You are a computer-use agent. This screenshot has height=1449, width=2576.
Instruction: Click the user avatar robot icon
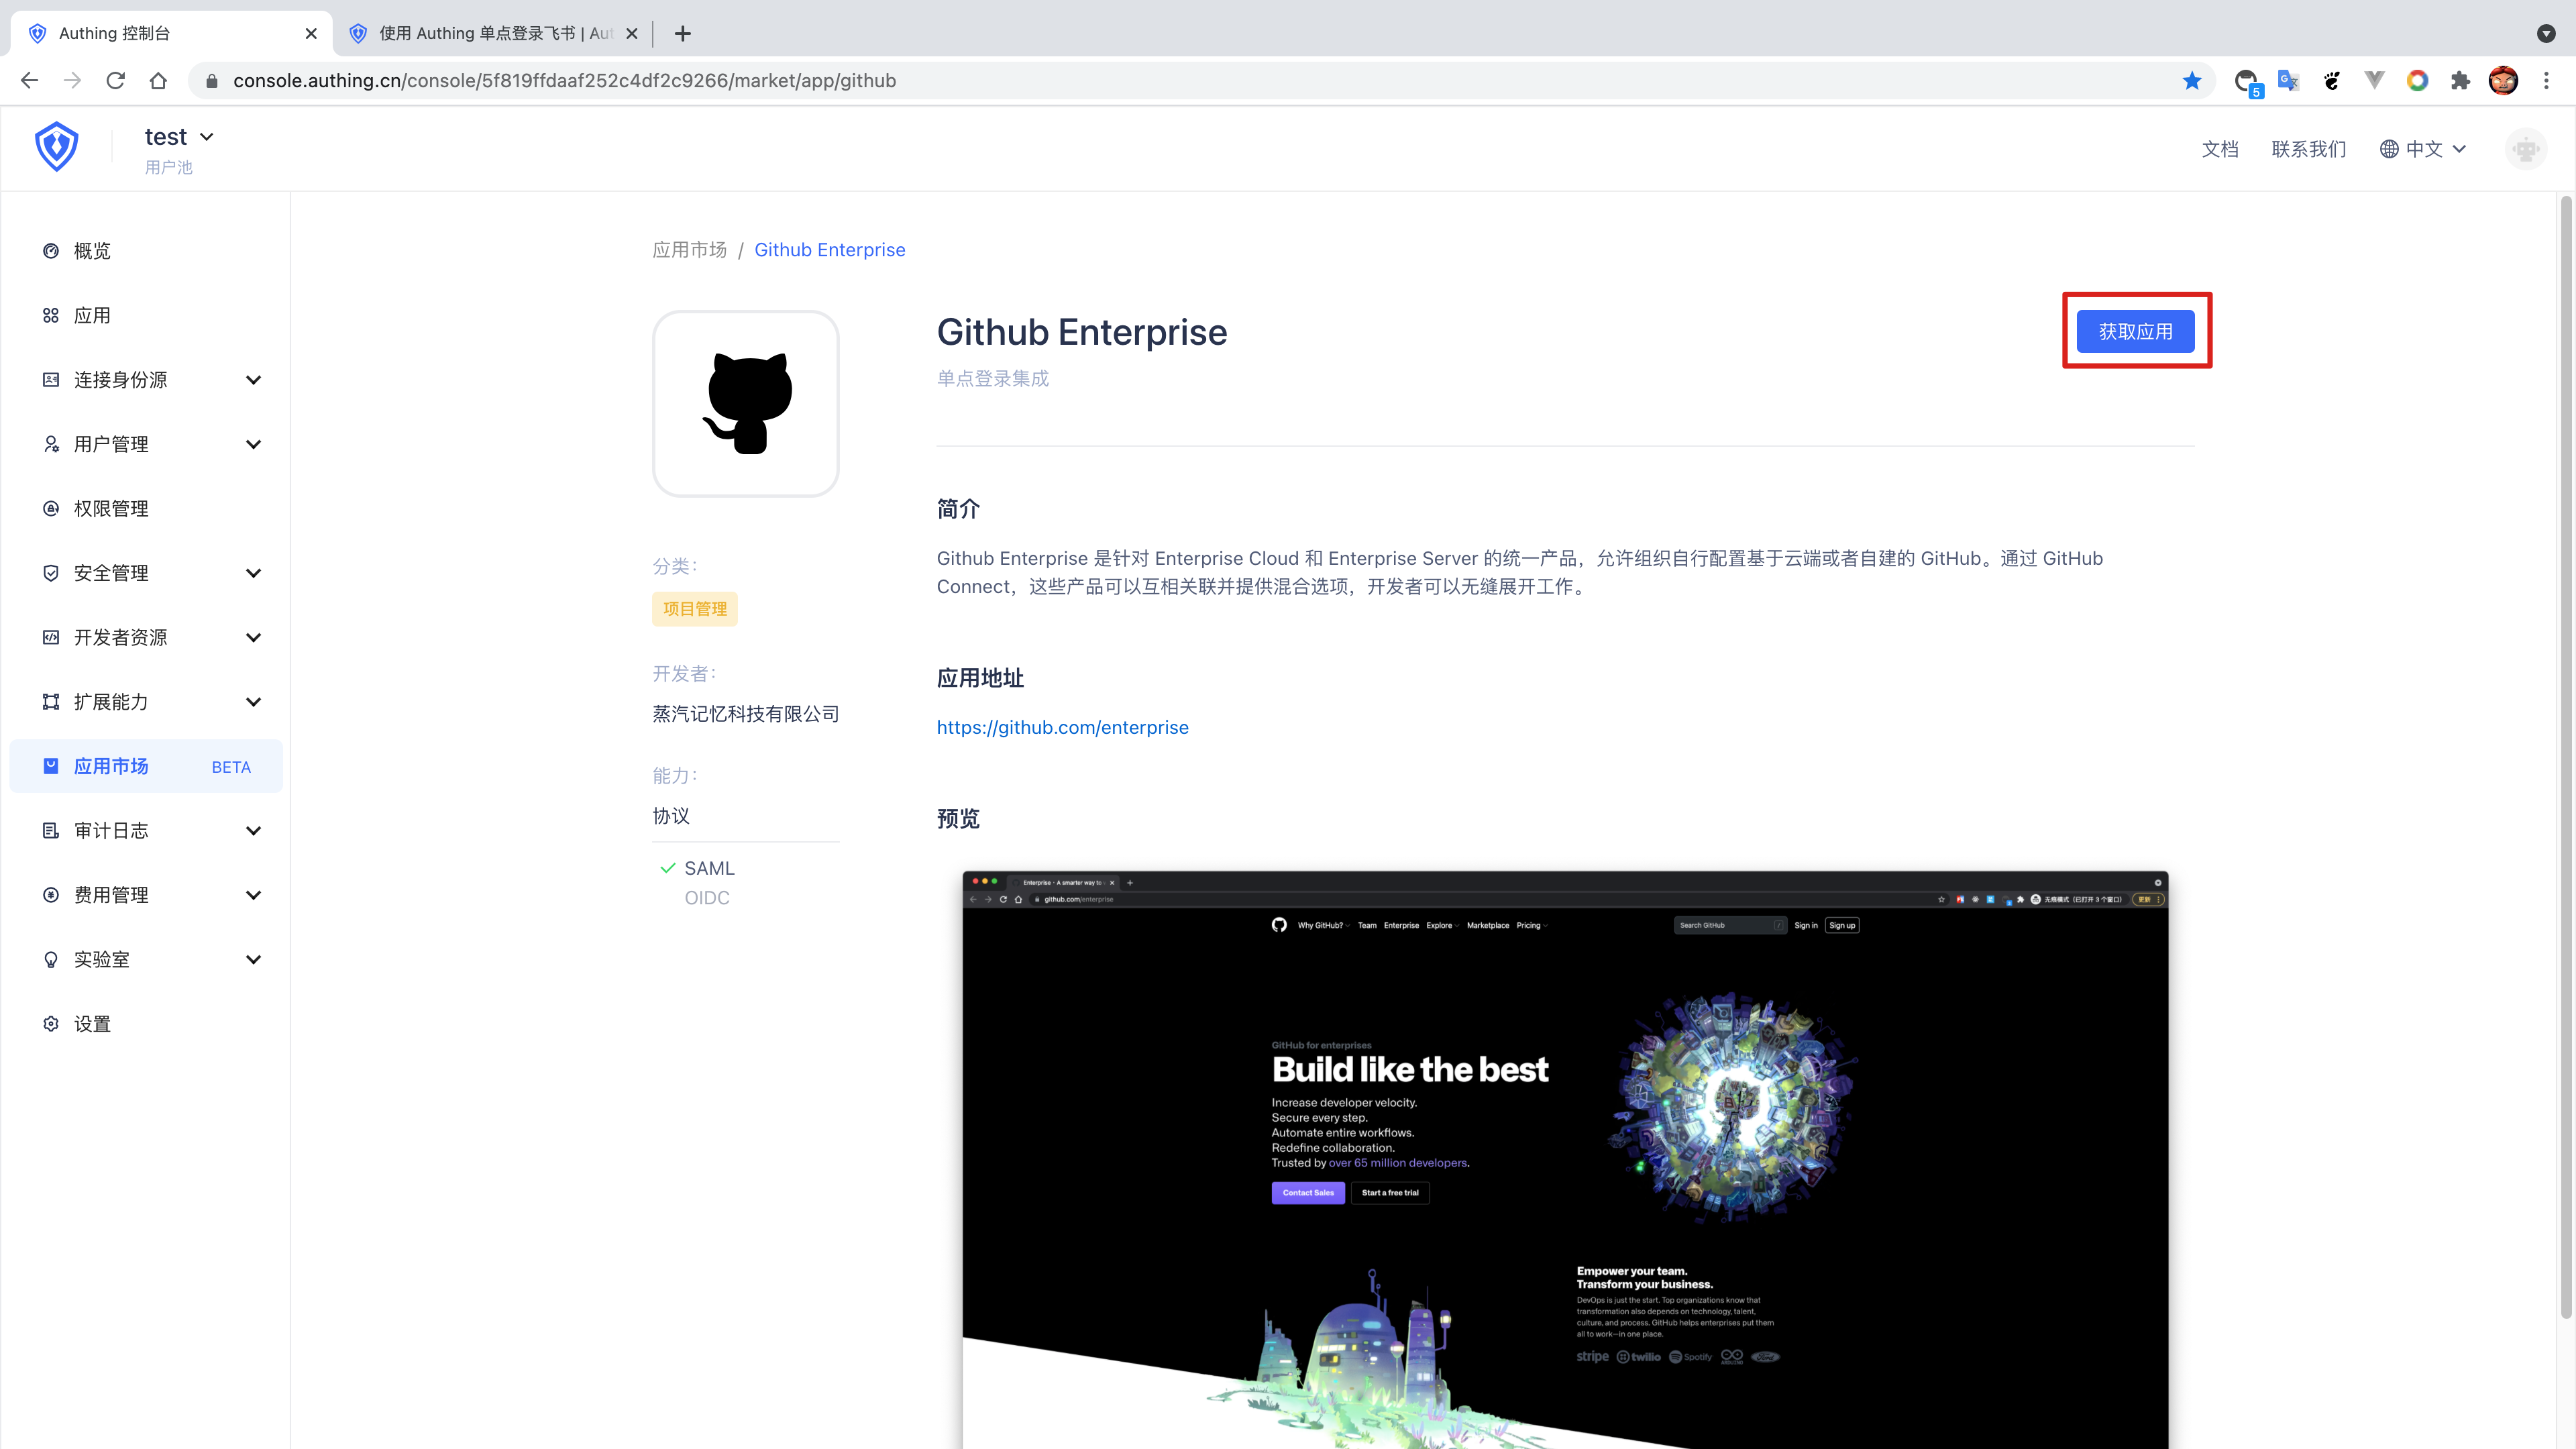click(2526, 149)
